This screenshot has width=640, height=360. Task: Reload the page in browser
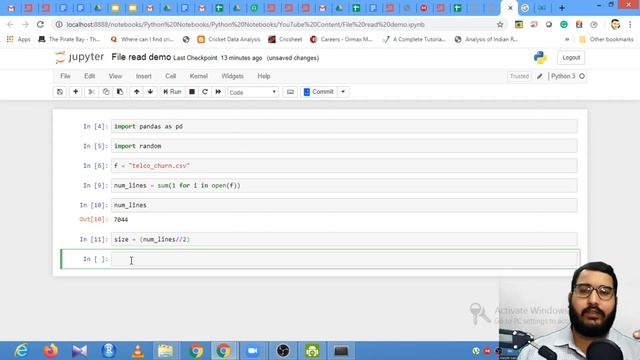40,24
